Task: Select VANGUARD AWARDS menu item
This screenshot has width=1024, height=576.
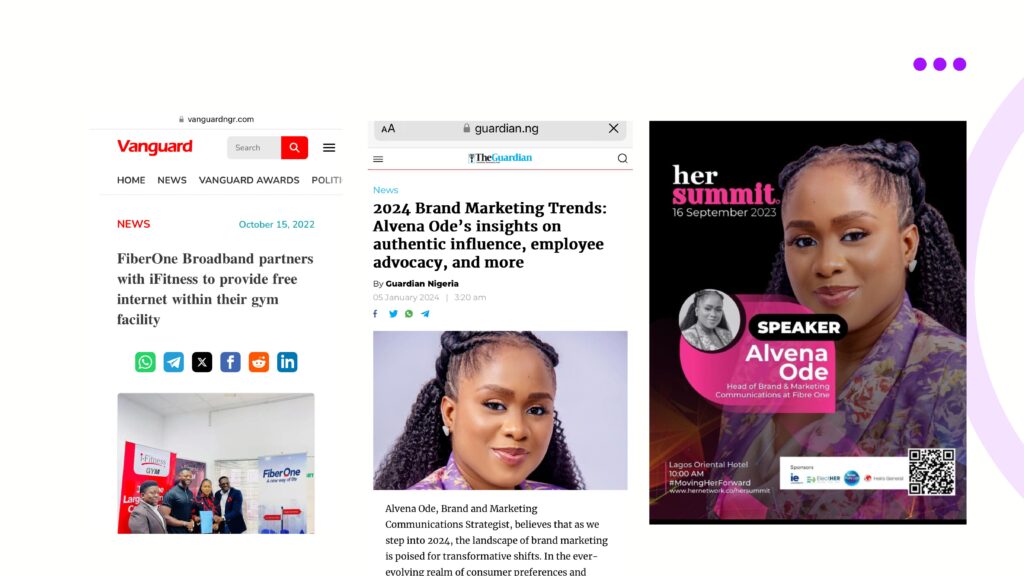Action: coord(249,180)
